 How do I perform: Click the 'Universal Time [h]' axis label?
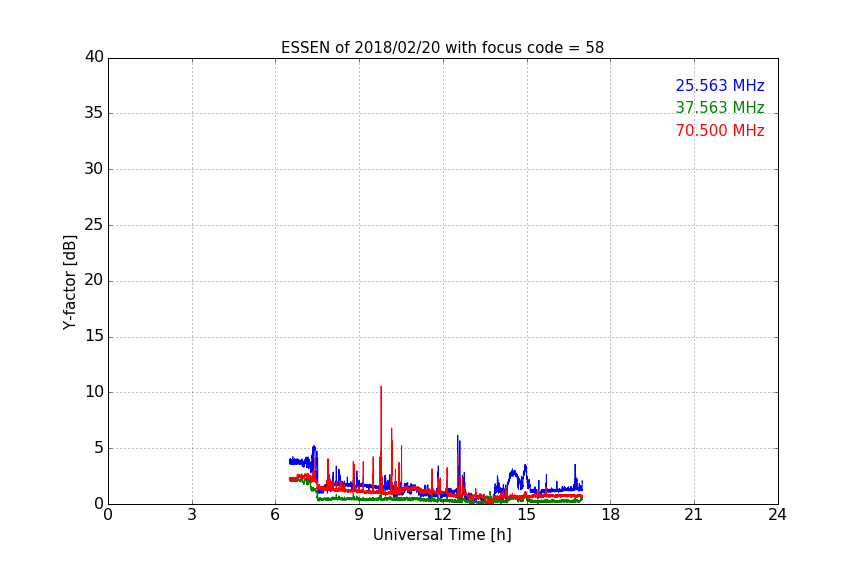coord(442,535)
